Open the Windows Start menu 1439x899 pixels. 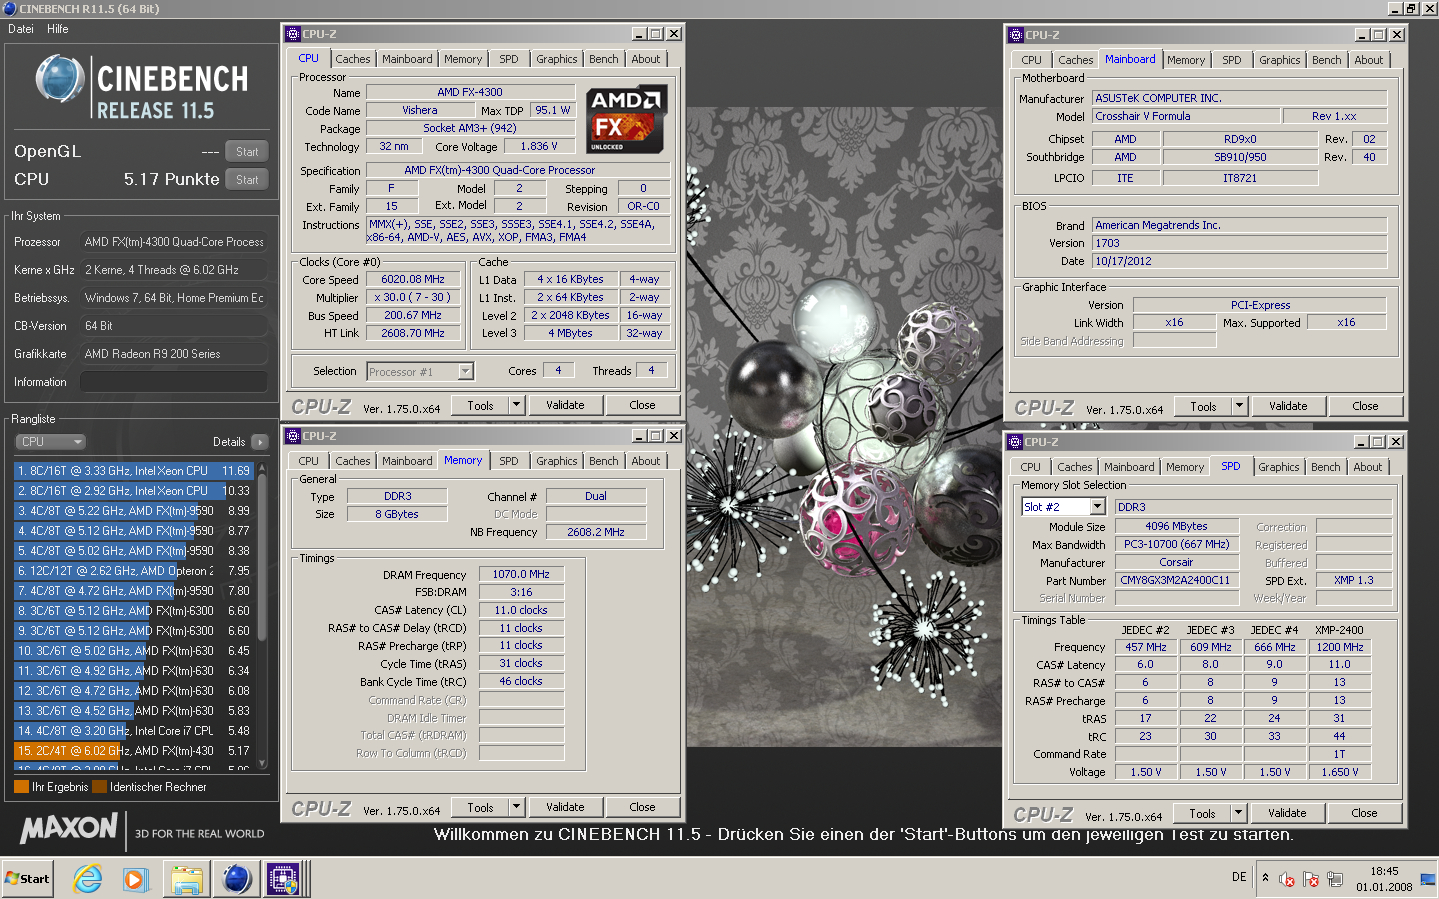[27, 879]
